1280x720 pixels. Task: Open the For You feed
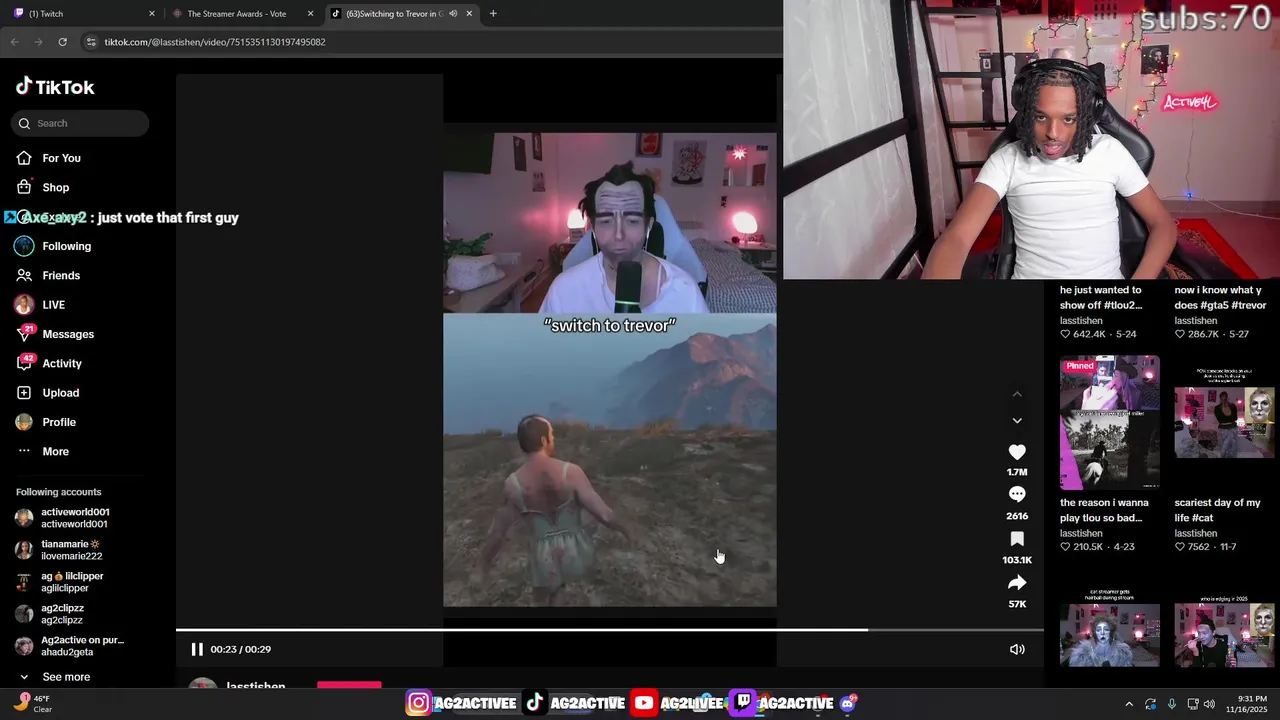tap(48, 158)
